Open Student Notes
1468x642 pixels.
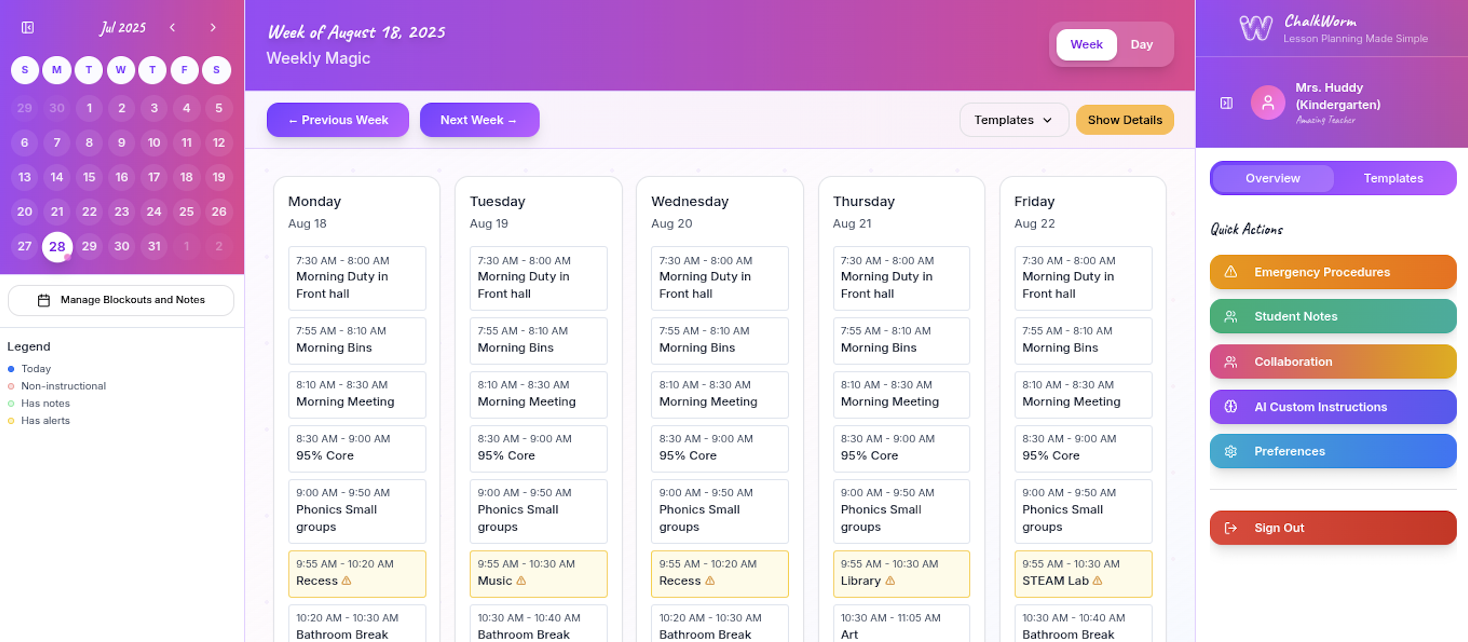[x=1333, y=316]
